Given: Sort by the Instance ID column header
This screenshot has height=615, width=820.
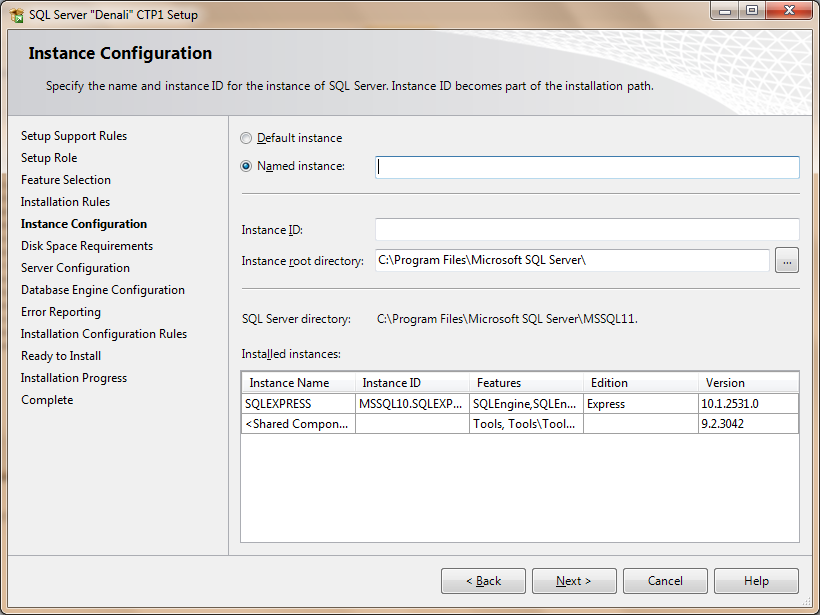Looking at the screenshot, I should pyautogui.click(x=412, y=383).
